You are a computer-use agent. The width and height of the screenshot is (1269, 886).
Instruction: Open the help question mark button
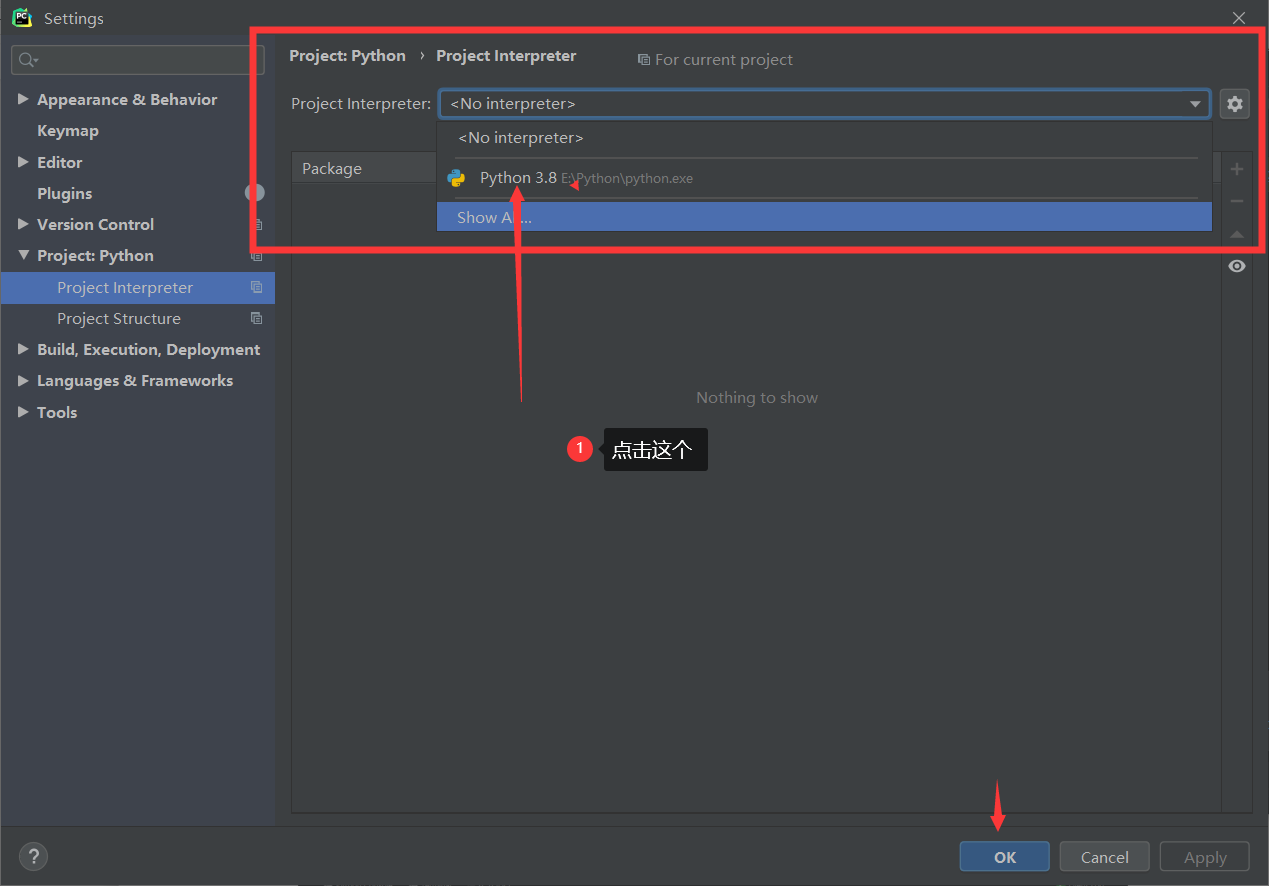click(33, 856)
